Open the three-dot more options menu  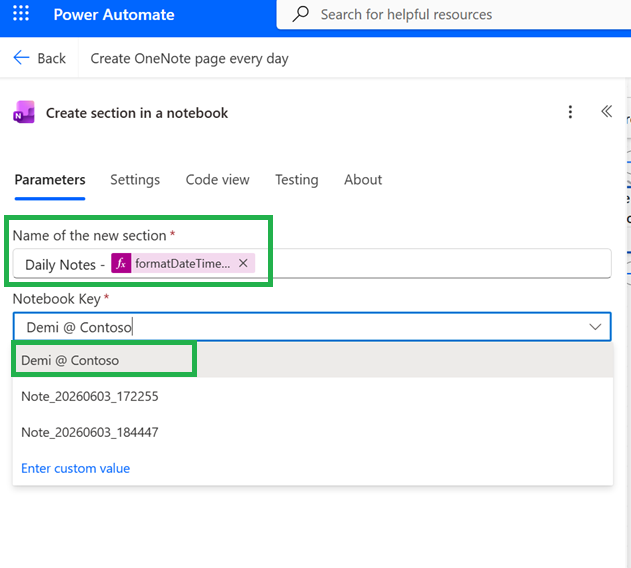[570, 112]
